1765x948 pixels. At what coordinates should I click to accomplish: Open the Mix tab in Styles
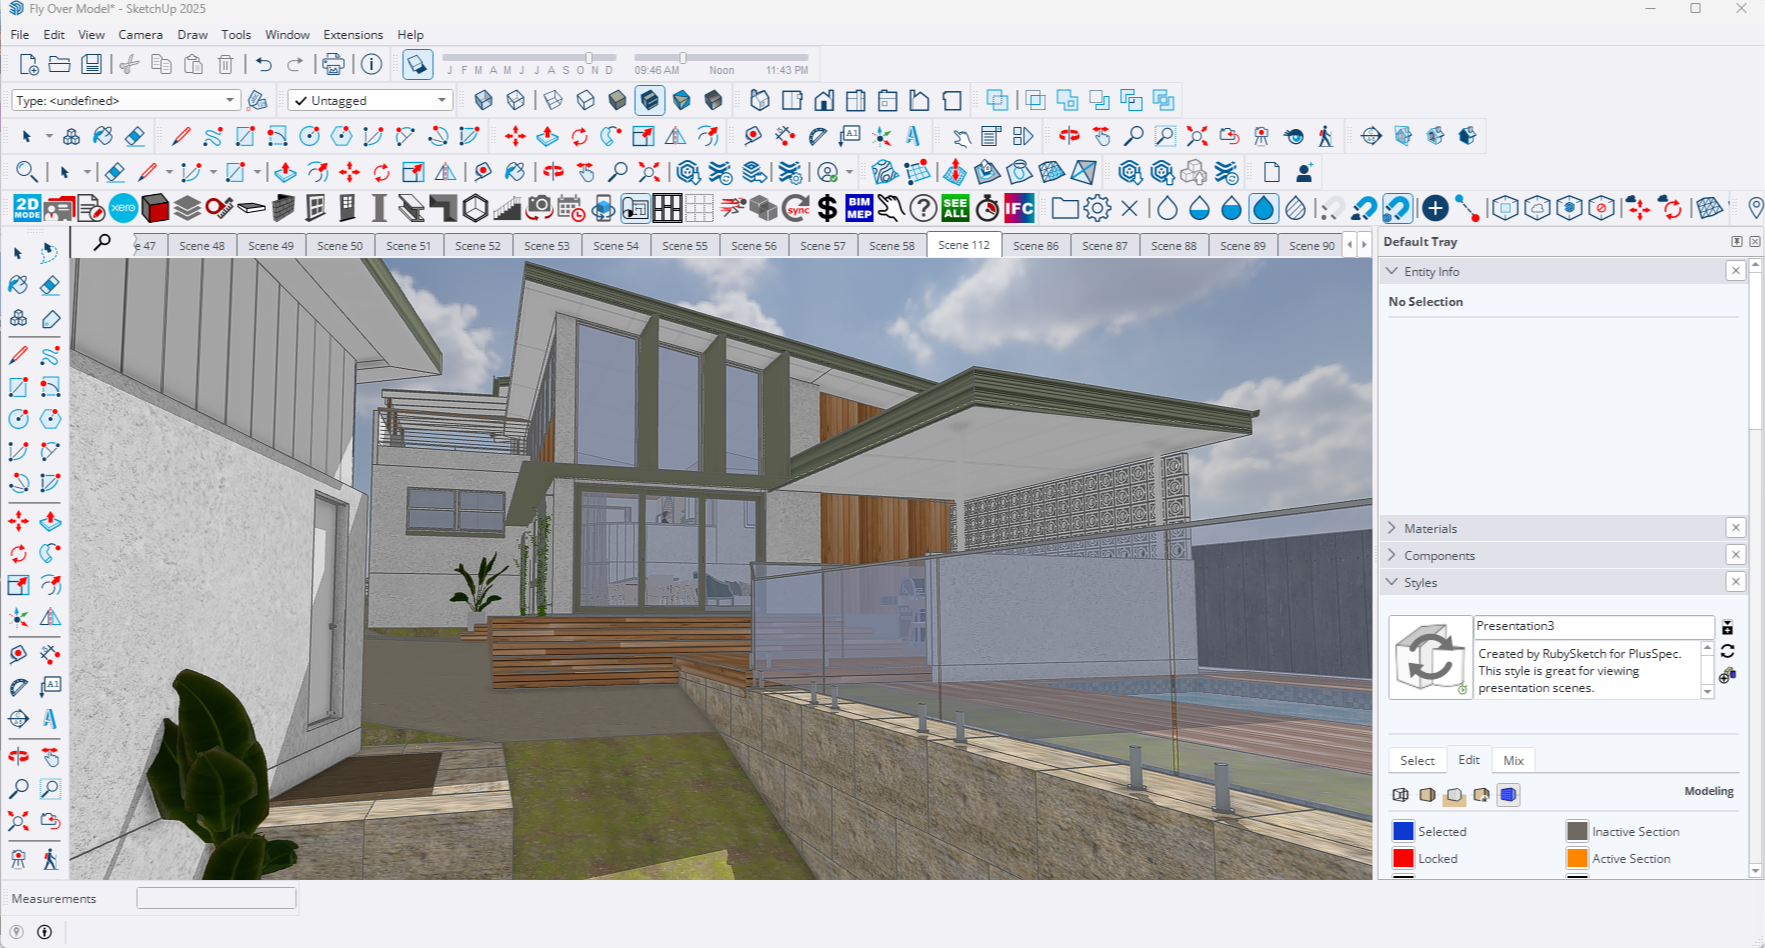[1513, 760]
